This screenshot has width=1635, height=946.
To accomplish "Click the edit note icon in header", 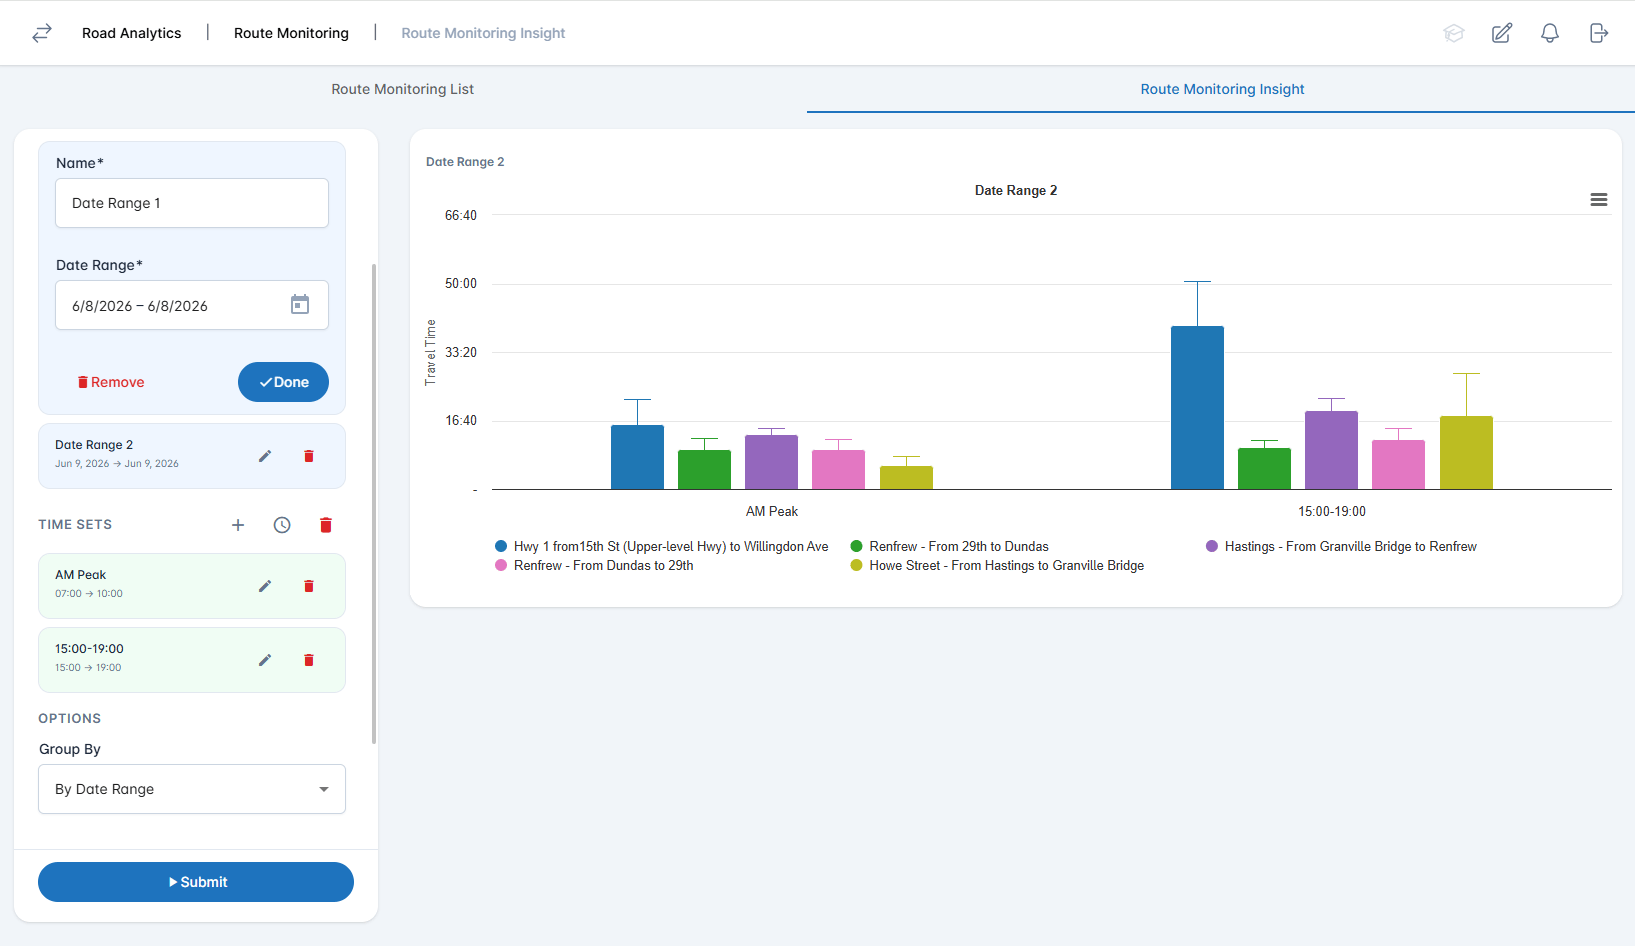I will [1502, 33].
